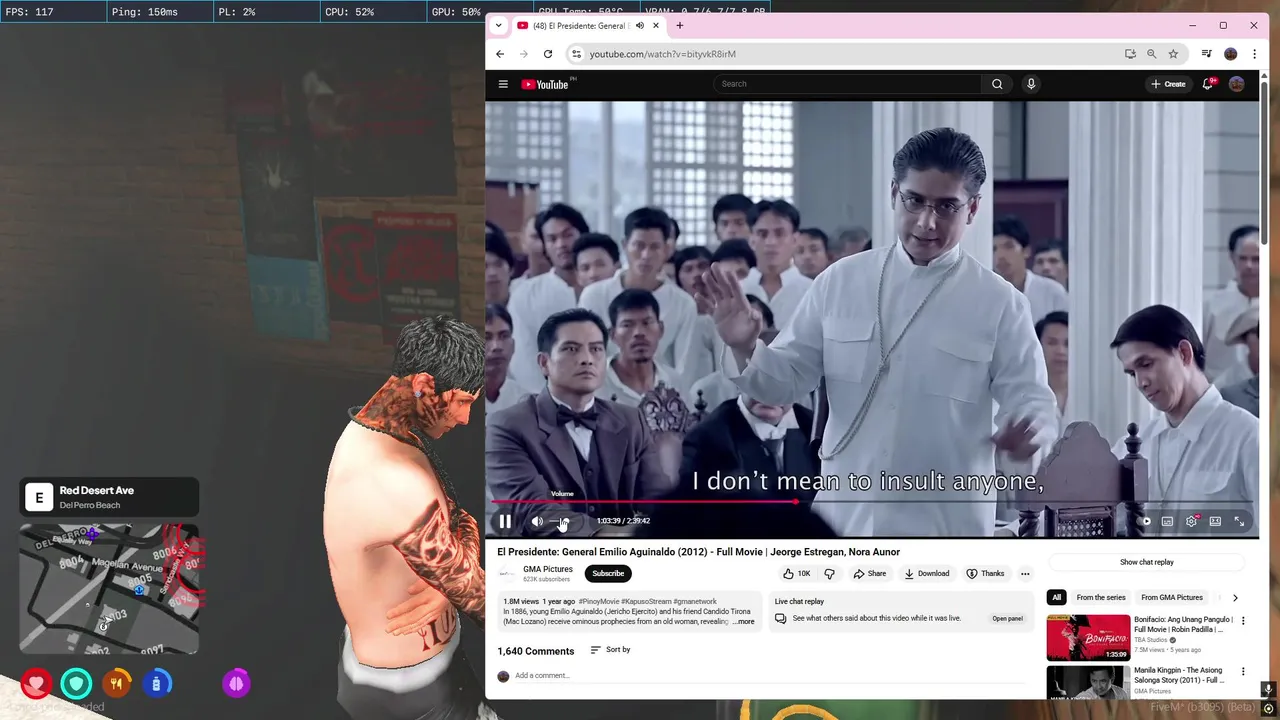Click Add a comment field

pyautogui.click(x=770, y=676)
